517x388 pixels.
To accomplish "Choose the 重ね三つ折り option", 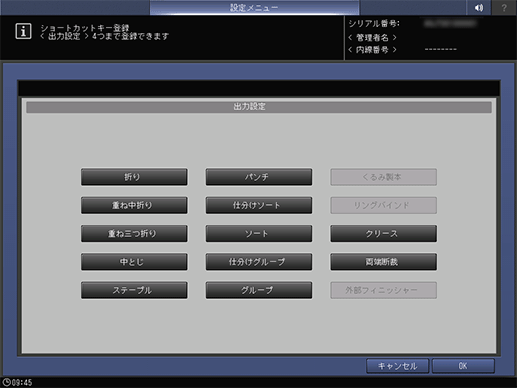I will coord(134,233).
